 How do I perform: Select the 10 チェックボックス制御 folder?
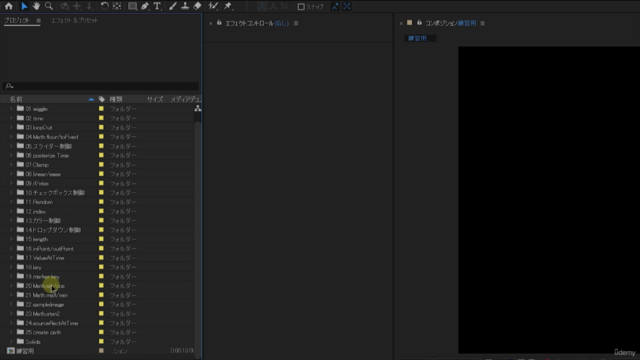tap(55, 193)
